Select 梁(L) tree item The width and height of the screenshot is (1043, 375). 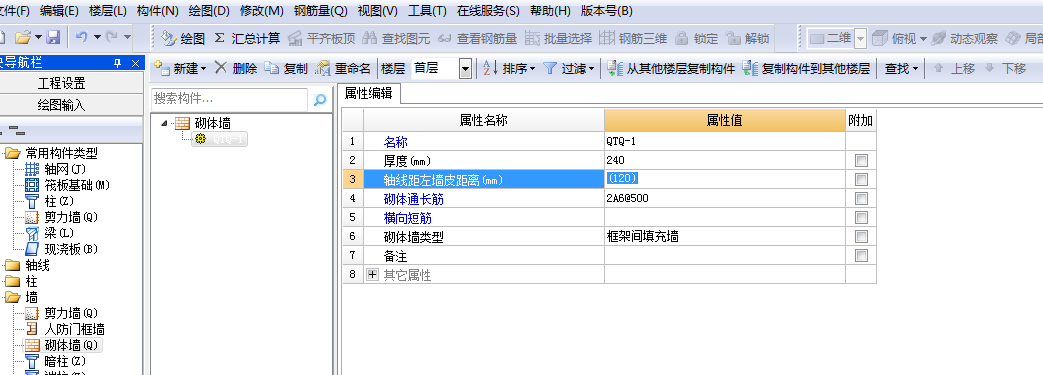click(49, 233)
